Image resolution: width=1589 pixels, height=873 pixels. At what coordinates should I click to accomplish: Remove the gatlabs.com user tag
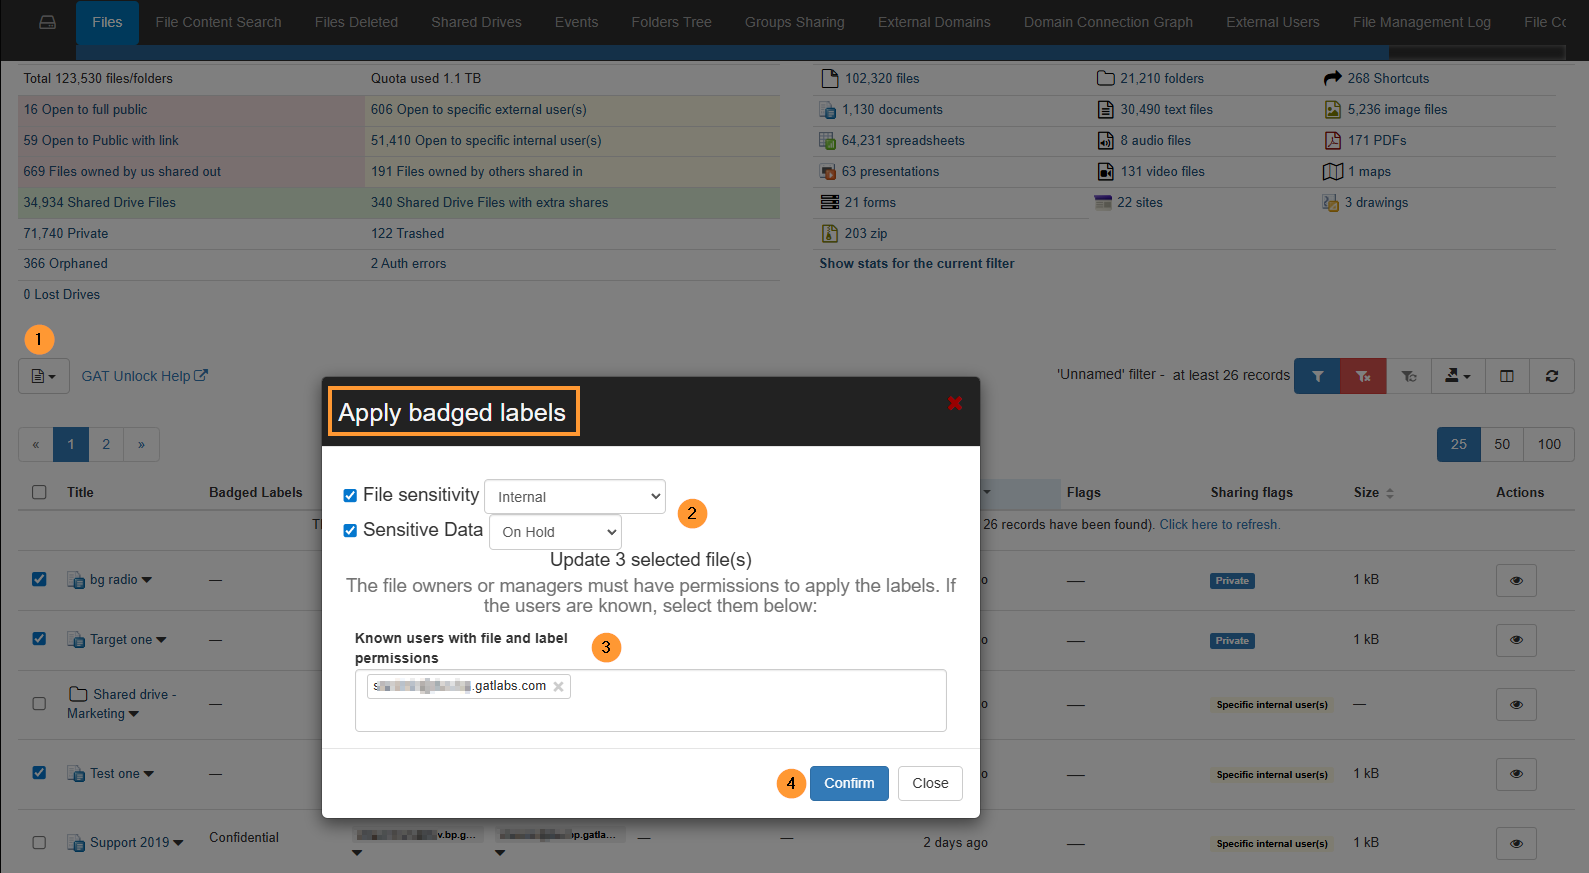tap(558, 686)
